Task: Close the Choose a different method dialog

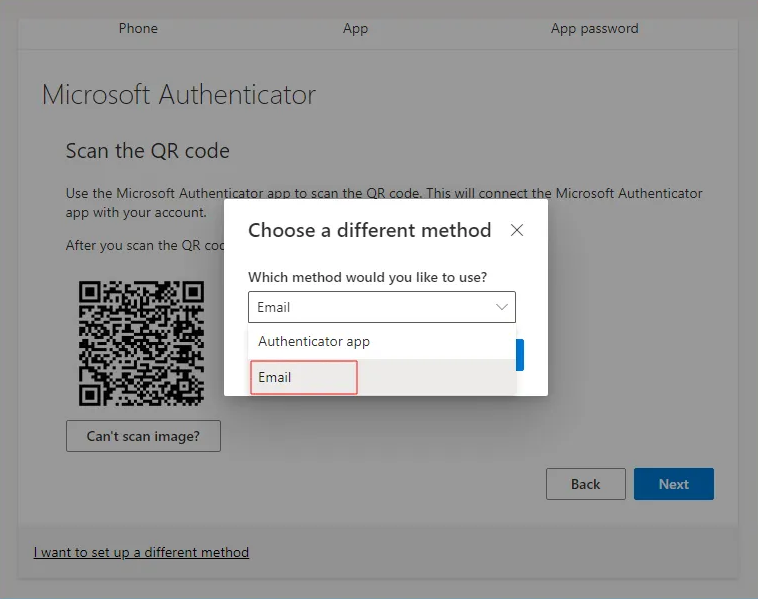Action: click(517, 230)
